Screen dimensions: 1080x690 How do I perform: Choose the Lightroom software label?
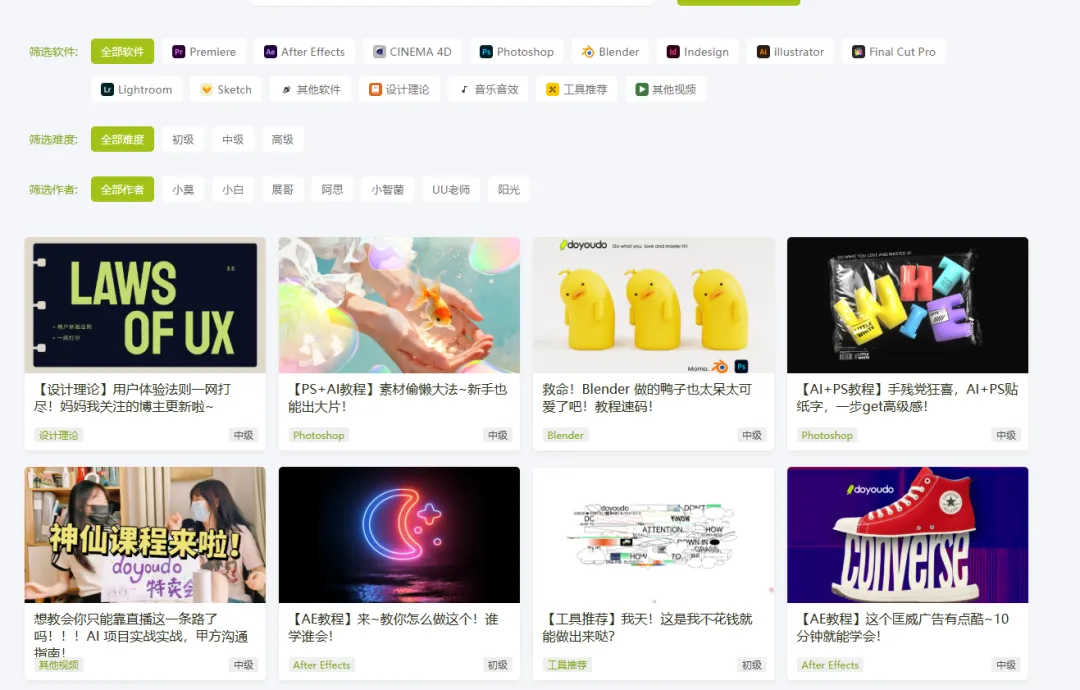145,90
